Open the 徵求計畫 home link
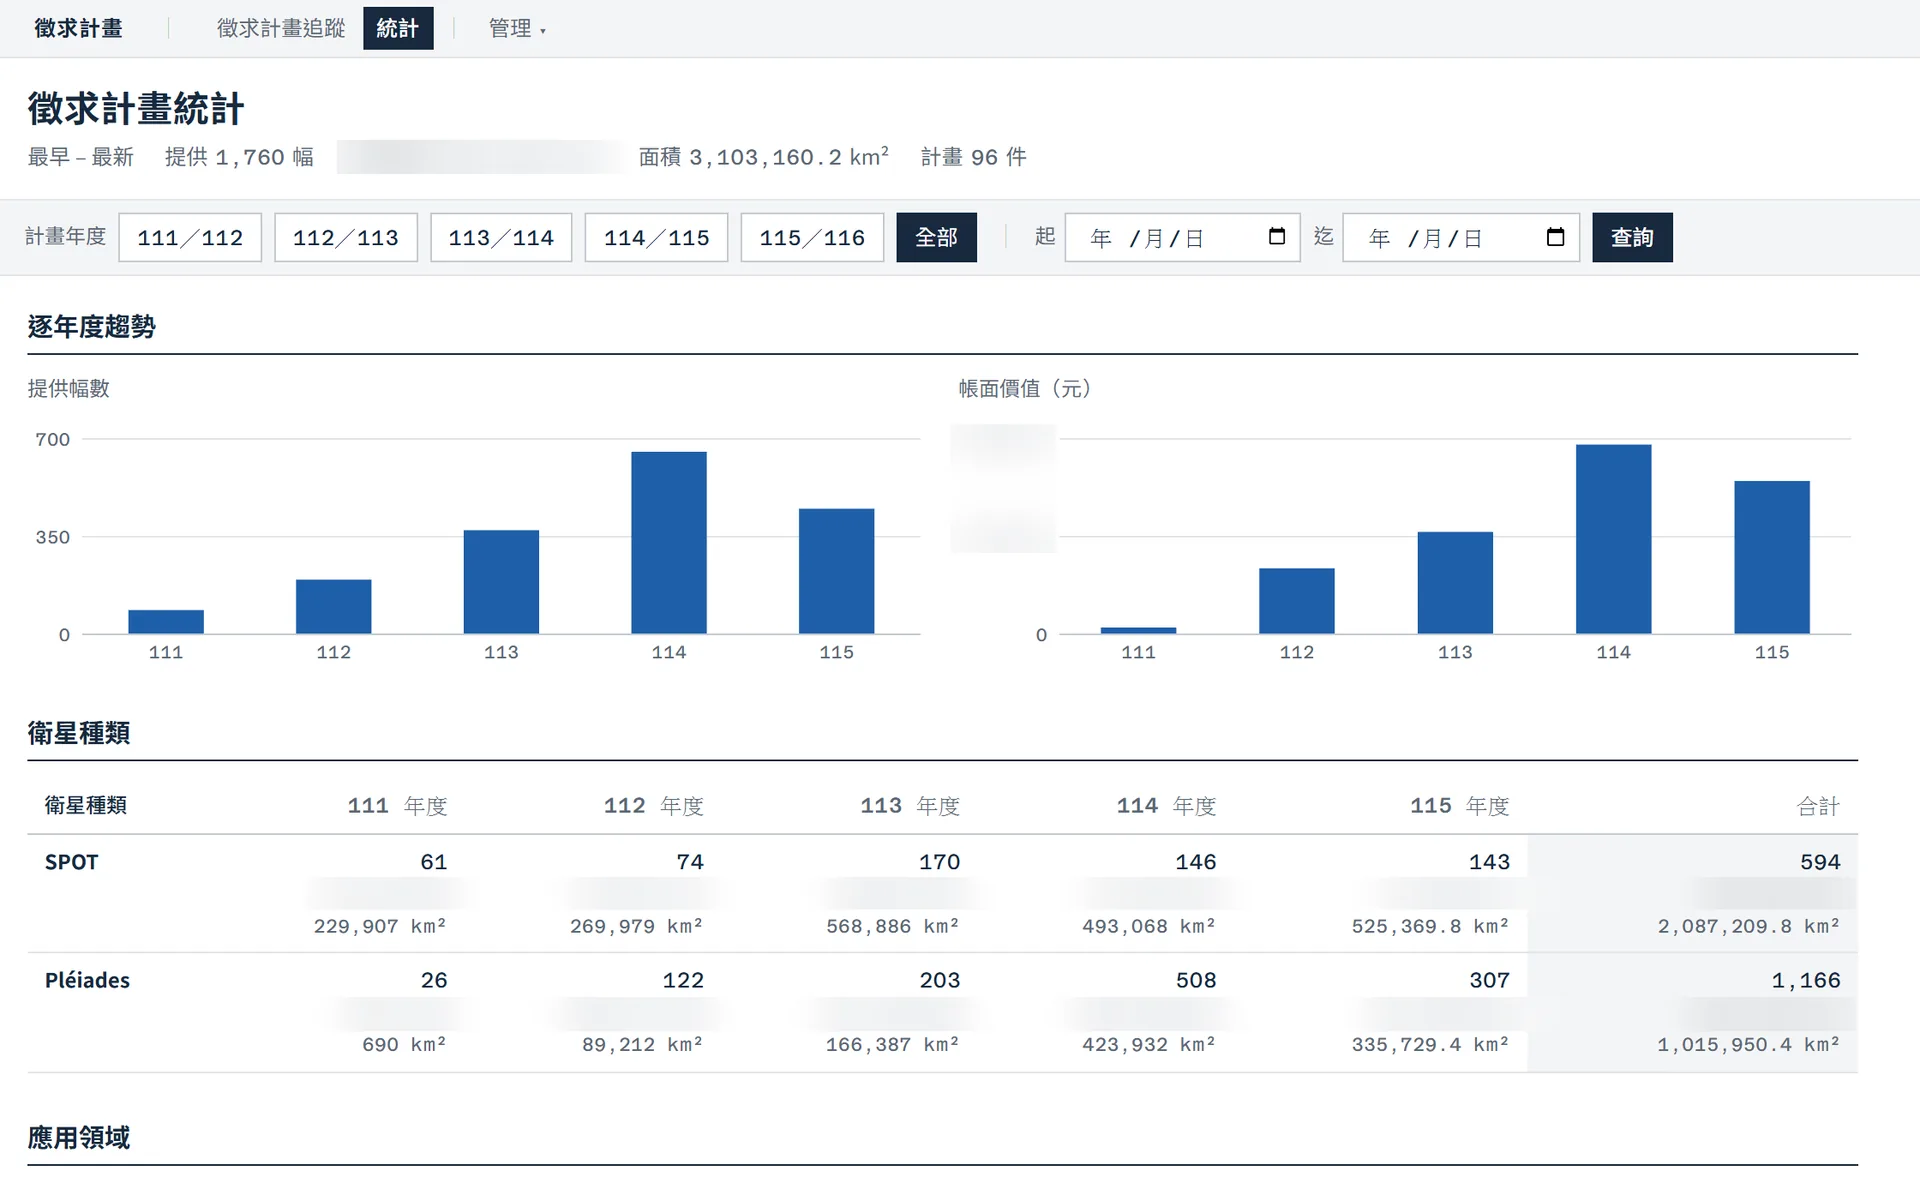The width and height of the screenshot is (1920, 1183). [x=79, y=29]
